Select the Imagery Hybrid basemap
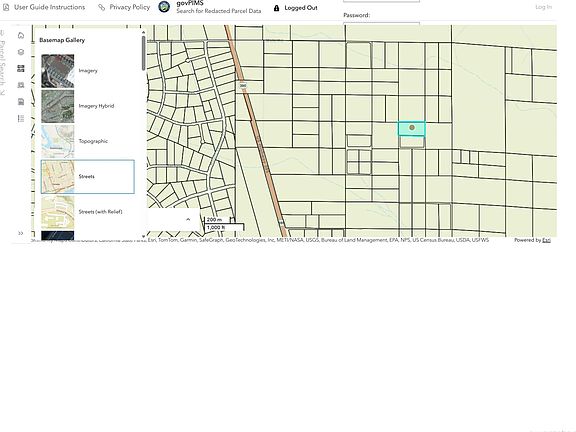Screen dimensions: 576x432 87,106
